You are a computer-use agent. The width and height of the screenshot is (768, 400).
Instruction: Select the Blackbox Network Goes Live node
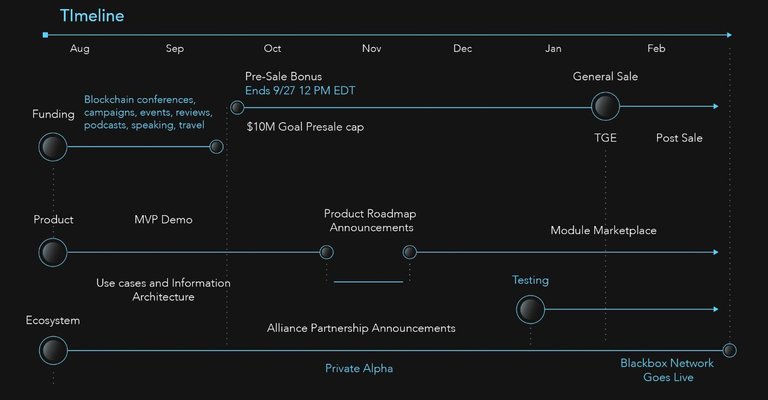[729, 351]
